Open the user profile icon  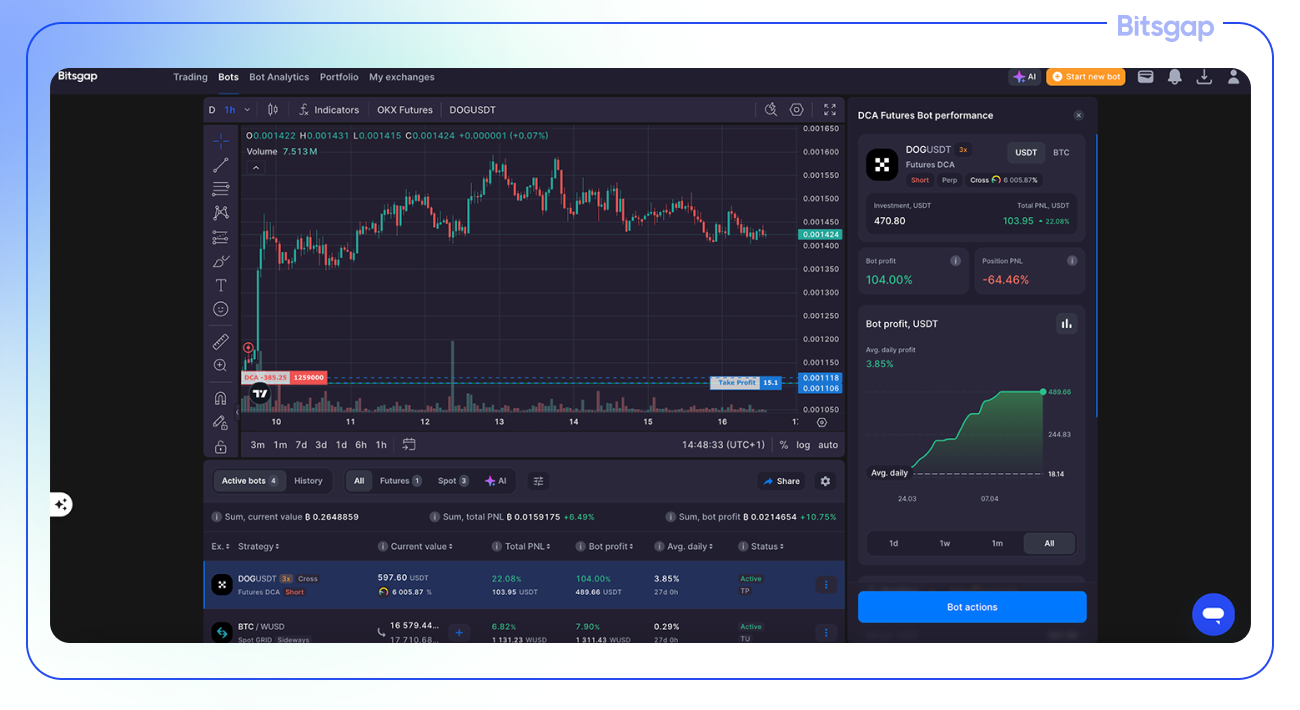click(x=1234, y=77)
